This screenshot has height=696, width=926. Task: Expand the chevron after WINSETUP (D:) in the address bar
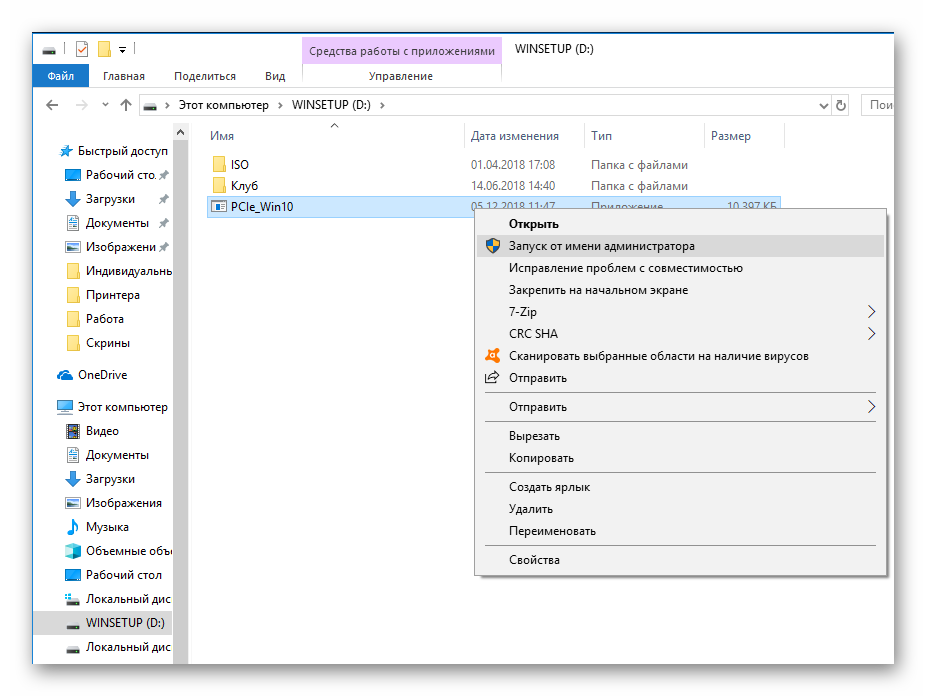(382, 105)
